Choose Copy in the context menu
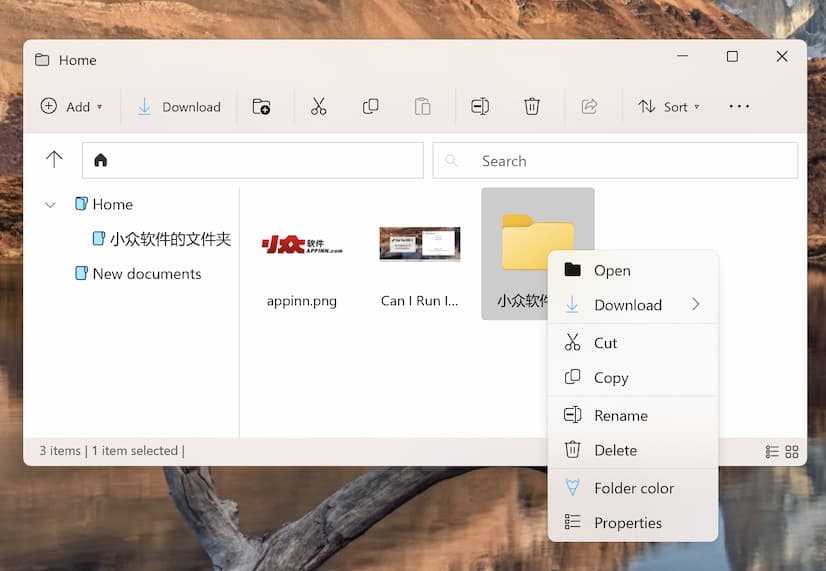 pos(633,378)
